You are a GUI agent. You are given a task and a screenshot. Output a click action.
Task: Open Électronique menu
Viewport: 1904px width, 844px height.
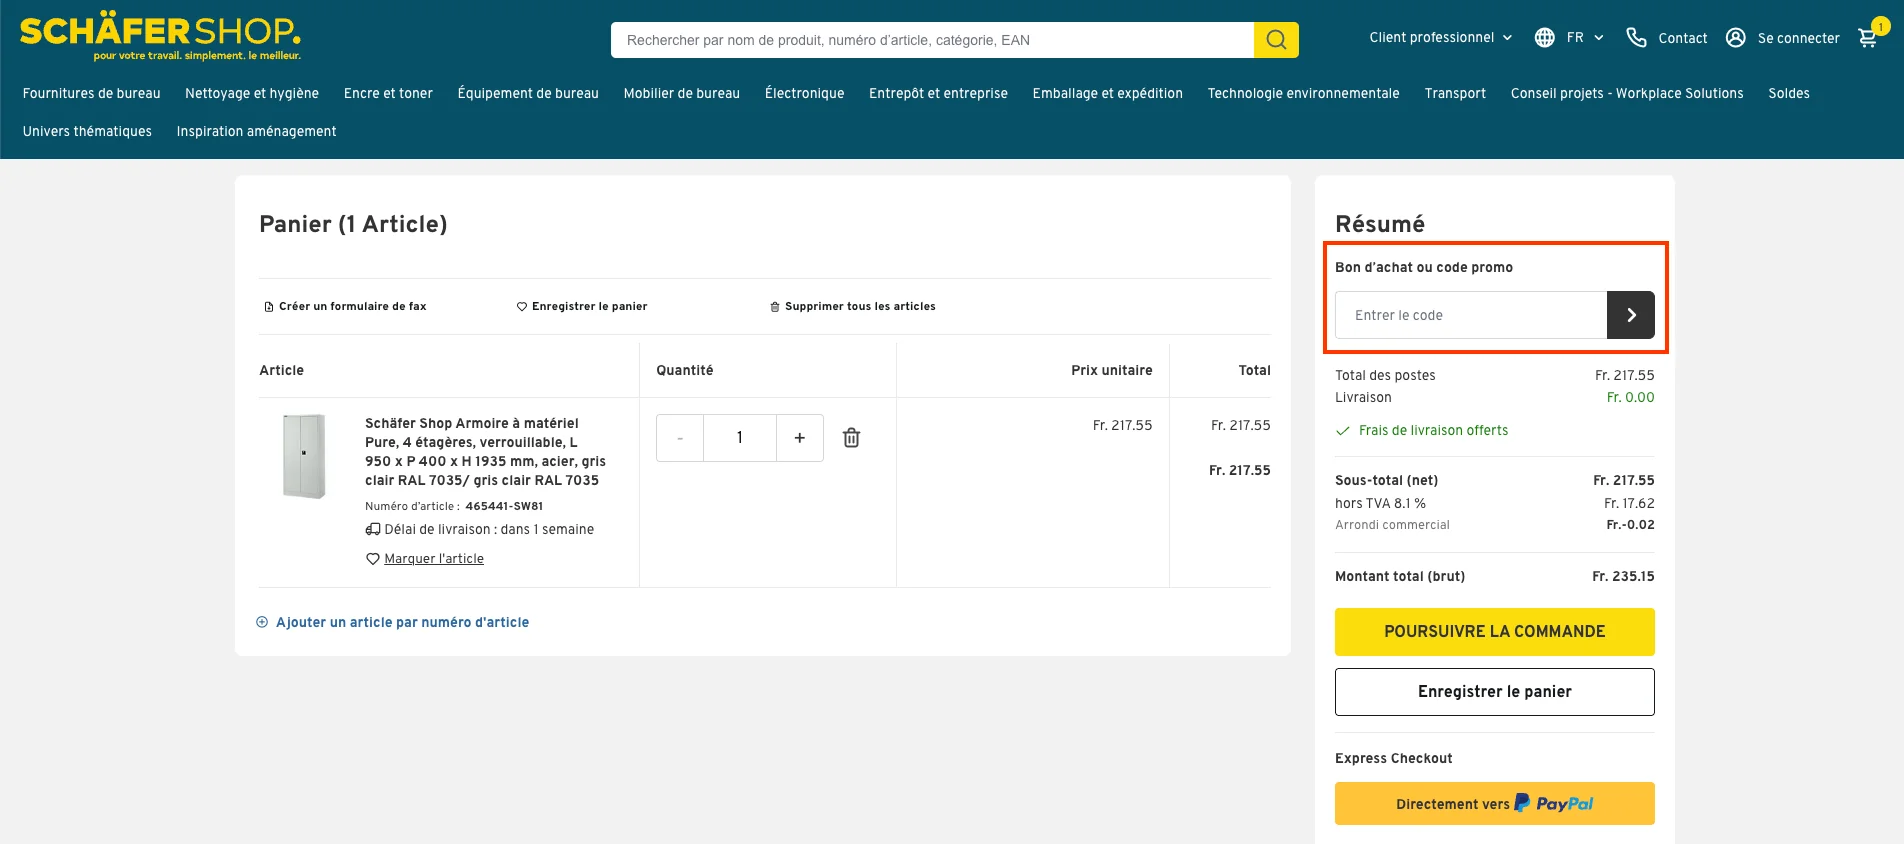[x=805, y=93]
